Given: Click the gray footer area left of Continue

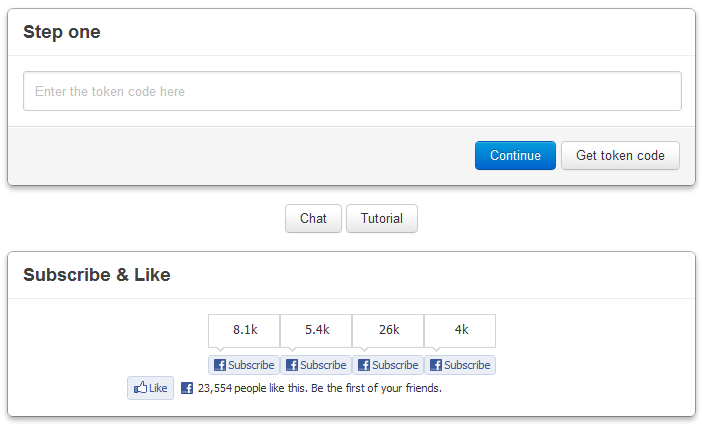Looking at the screenshot, I should click(x=240, y=156).
